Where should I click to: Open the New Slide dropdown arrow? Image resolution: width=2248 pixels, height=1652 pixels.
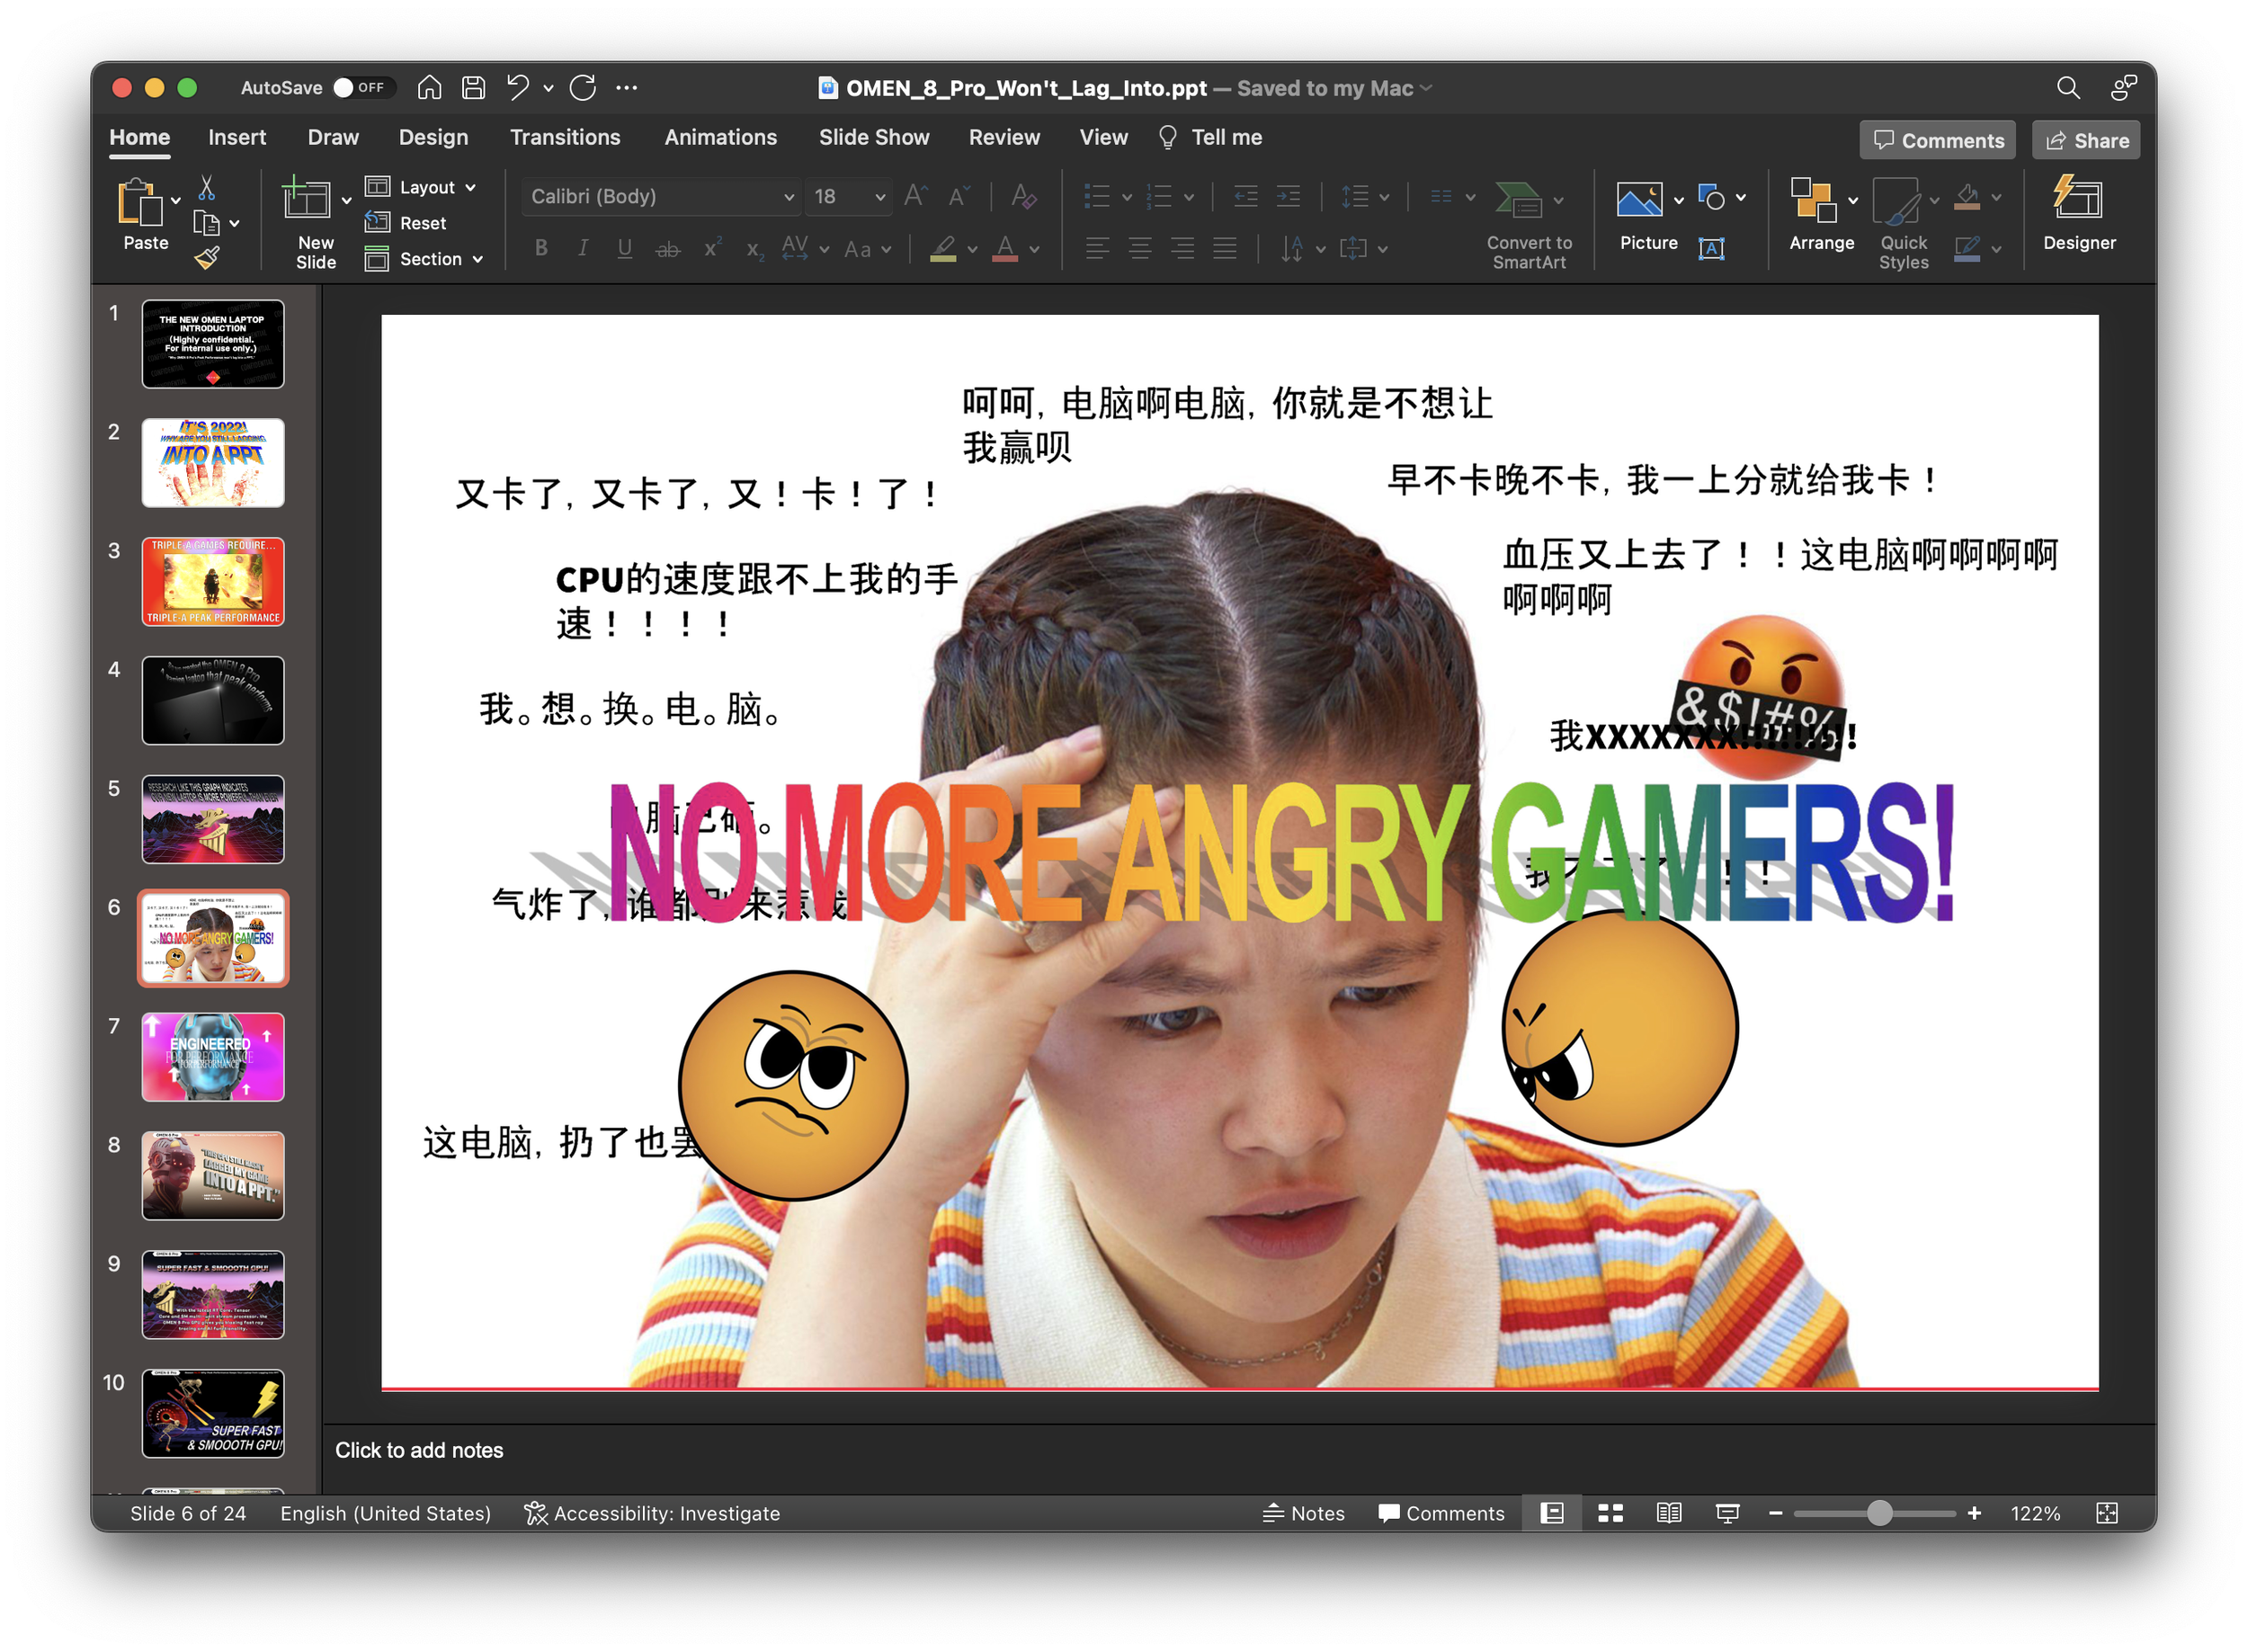click(346, 200)
